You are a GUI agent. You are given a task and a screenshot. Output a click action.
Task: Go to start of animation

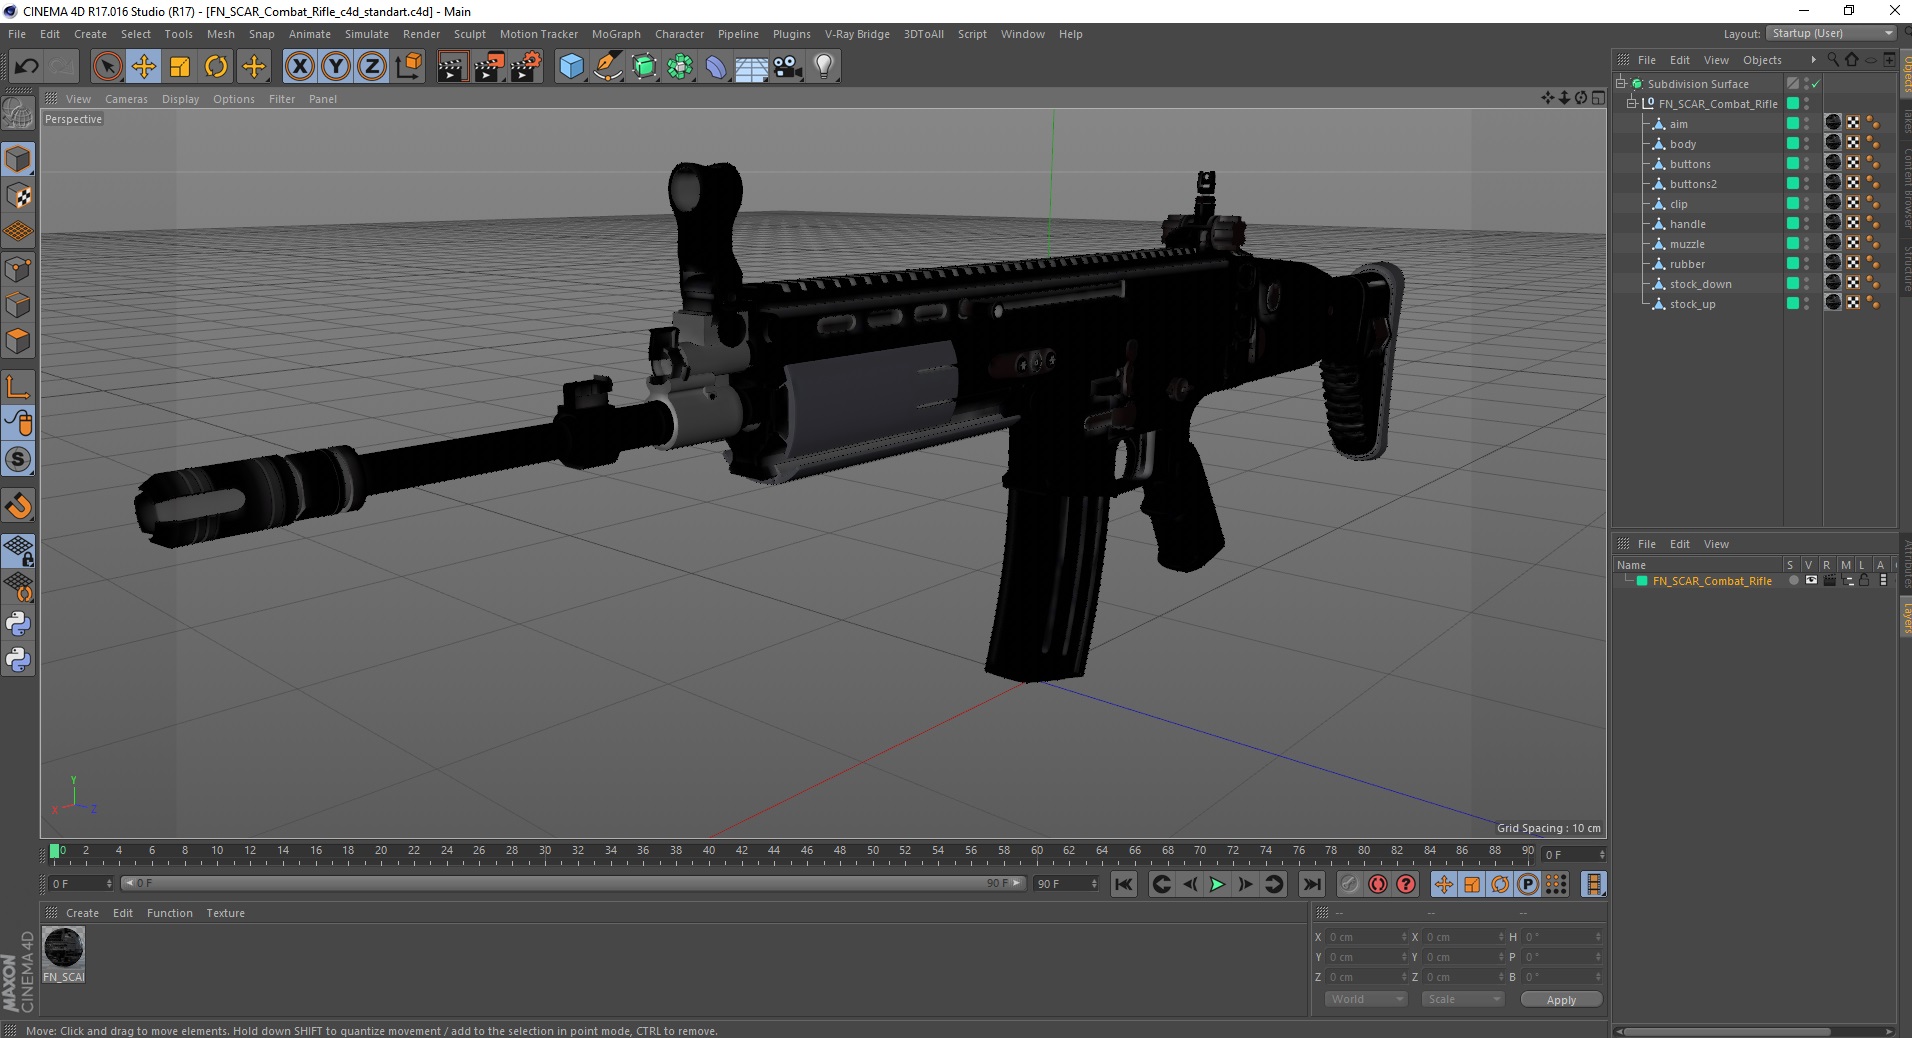(1124, 884)
